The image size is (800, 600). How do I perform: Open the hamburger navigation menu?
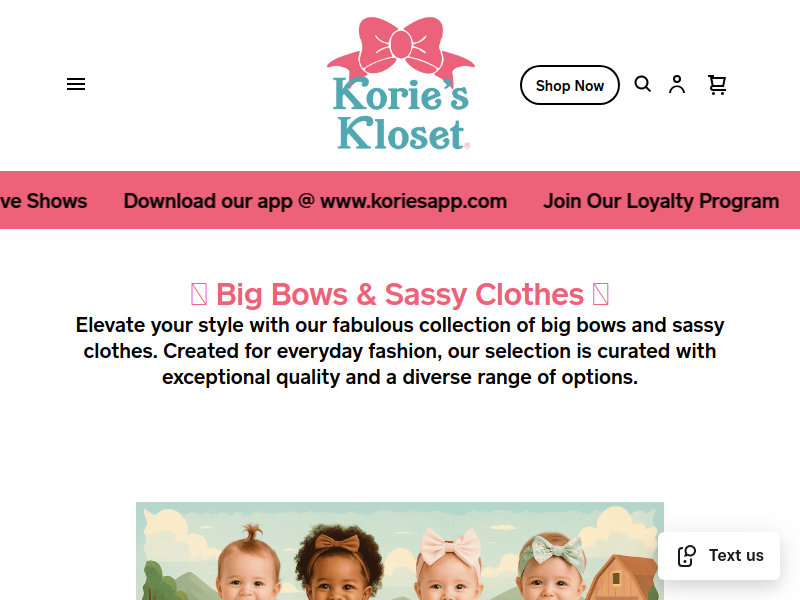pyautogui.click(x=76, y=84)
